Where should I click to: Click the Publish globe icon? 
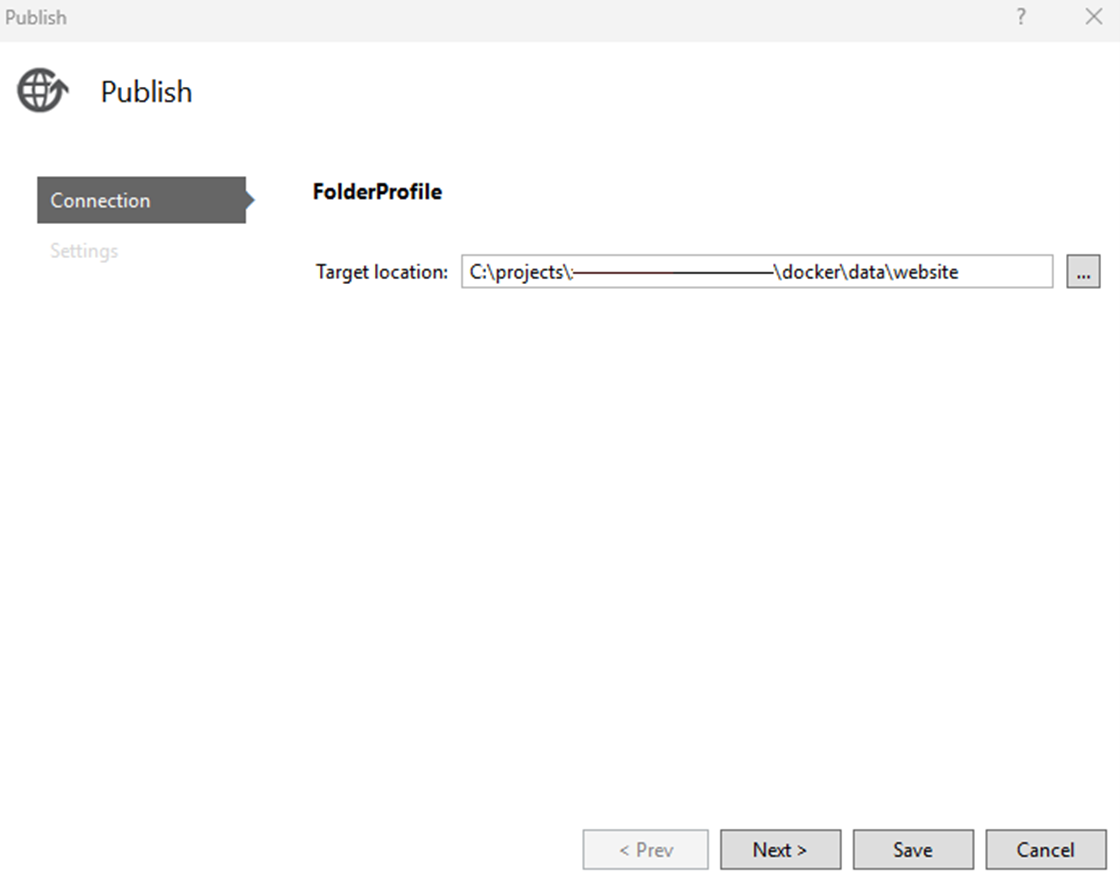[x=41, y=90]
